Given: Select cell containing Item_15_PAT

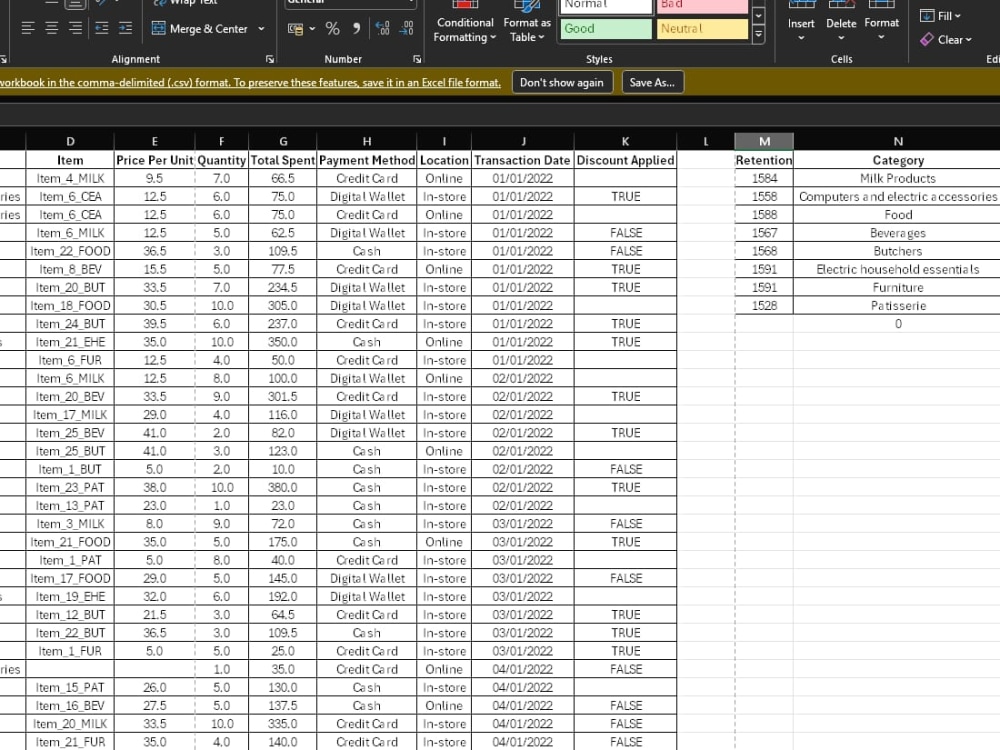Looking at the screenshot, I should point(70,688).
